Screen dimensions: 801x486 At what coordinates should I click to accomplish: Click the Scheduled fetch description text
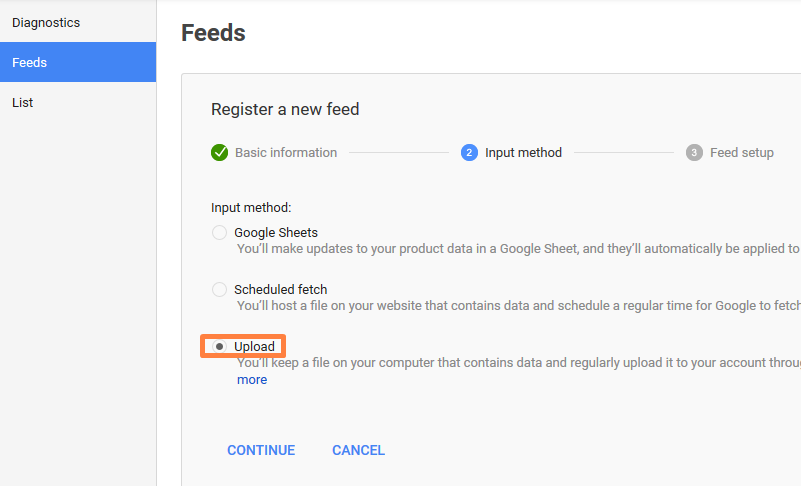pos(517,306)
